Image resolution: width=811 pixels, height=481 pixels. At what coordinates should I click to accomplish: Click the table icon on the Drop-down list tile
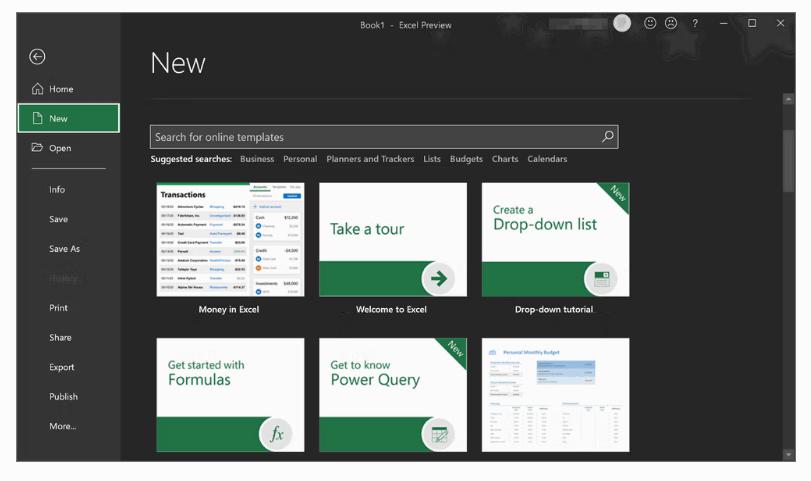tap(601, 279)
